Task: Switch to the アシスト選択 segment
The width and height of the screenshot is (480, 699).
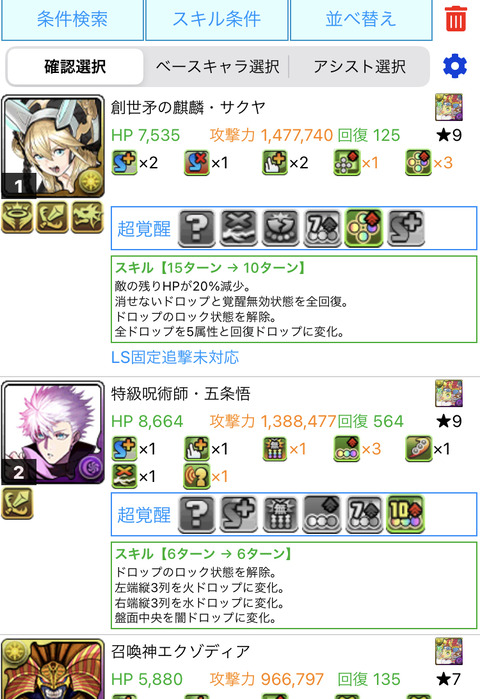Action: (359, 67)
